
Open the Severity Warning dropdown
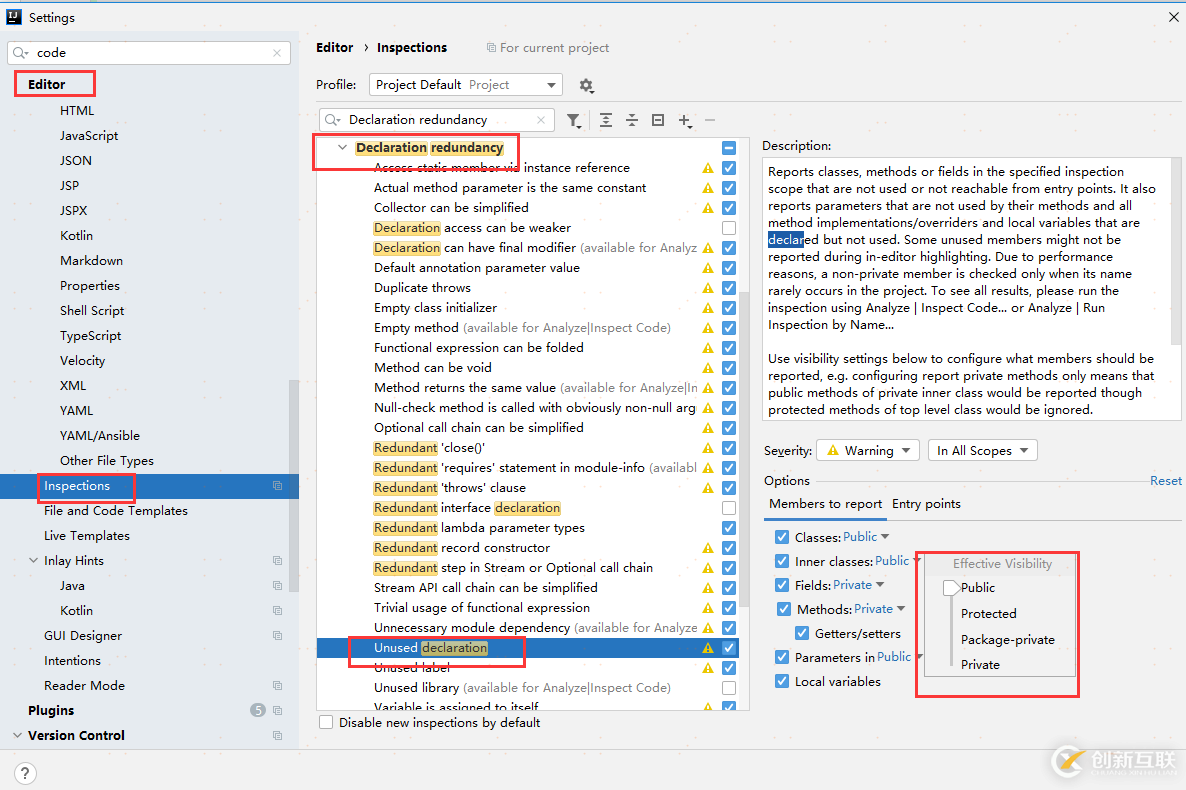coord(867,451)
